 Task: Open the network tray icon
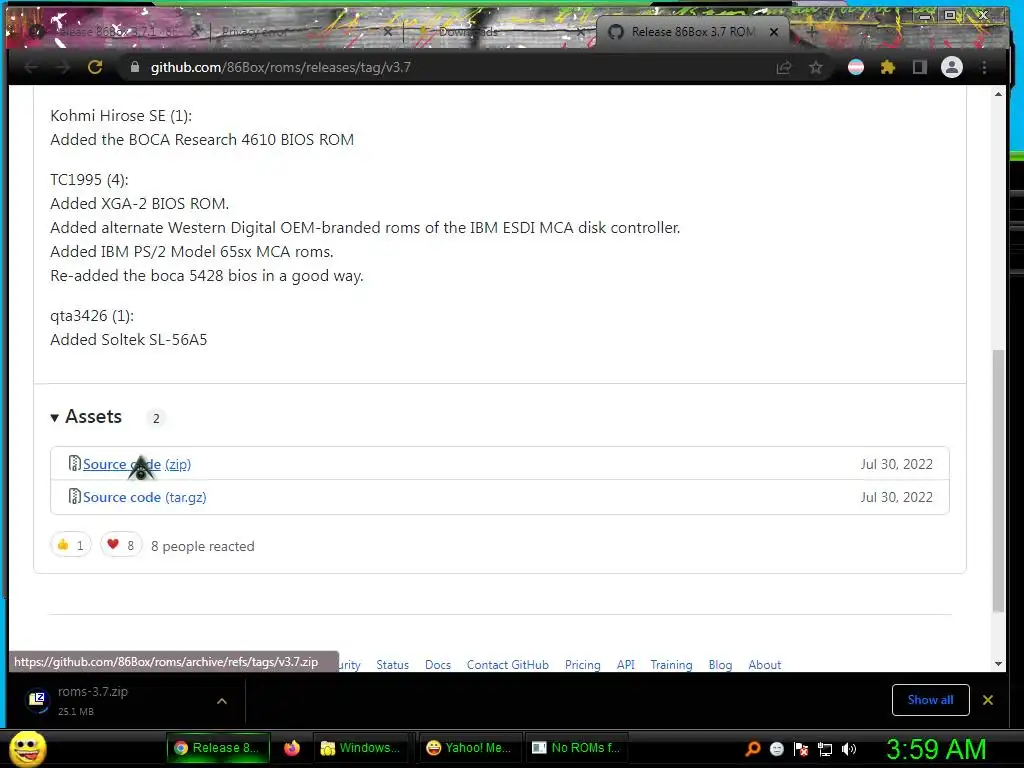pos(825,749)
